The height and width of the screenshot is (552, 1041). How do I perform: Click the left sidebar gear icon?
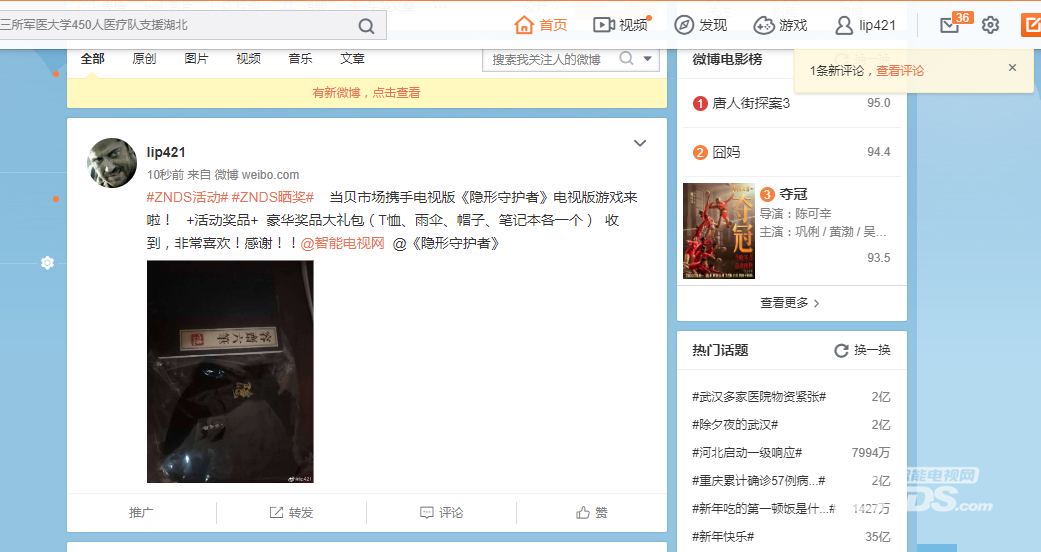47,262
